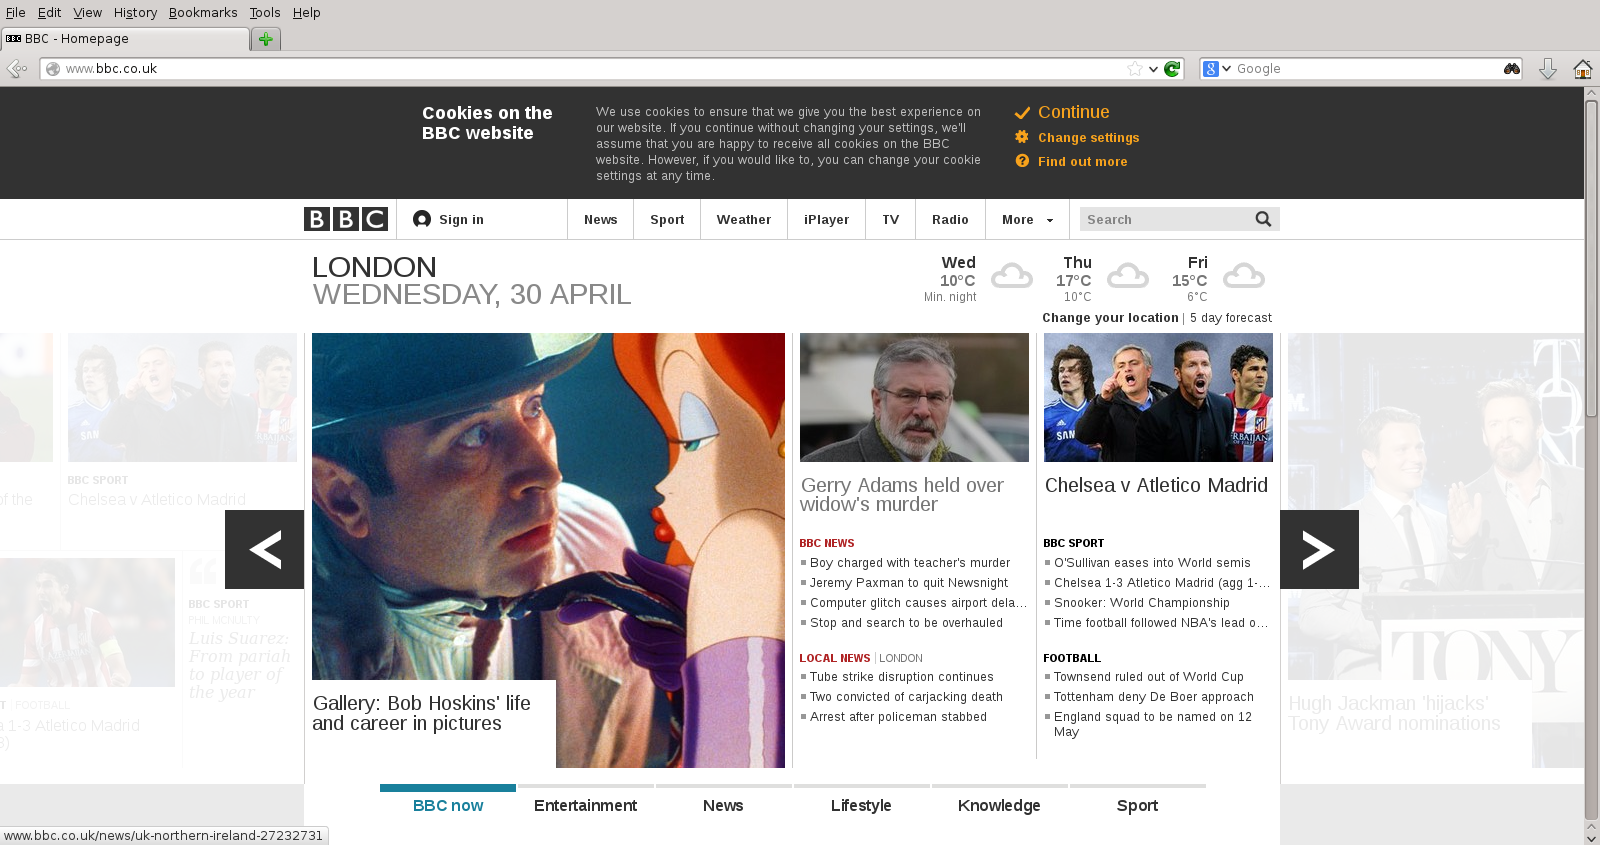Open Gerry Adams held over widow's murder headline
Image resolution: width=1600 pixels, height=845 pixels.
[902, 494]
